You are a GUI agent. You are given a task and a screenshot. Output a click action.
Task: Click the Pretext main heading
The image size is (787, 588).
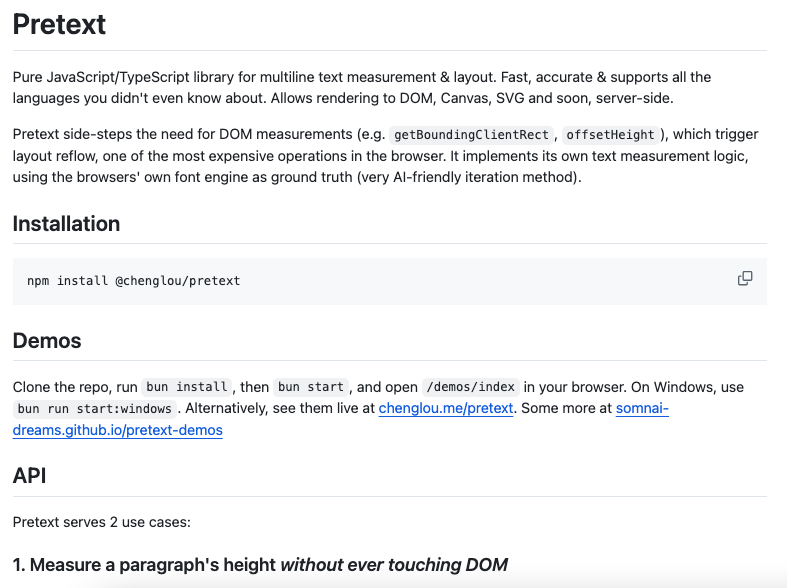click(x=59, y=24)
